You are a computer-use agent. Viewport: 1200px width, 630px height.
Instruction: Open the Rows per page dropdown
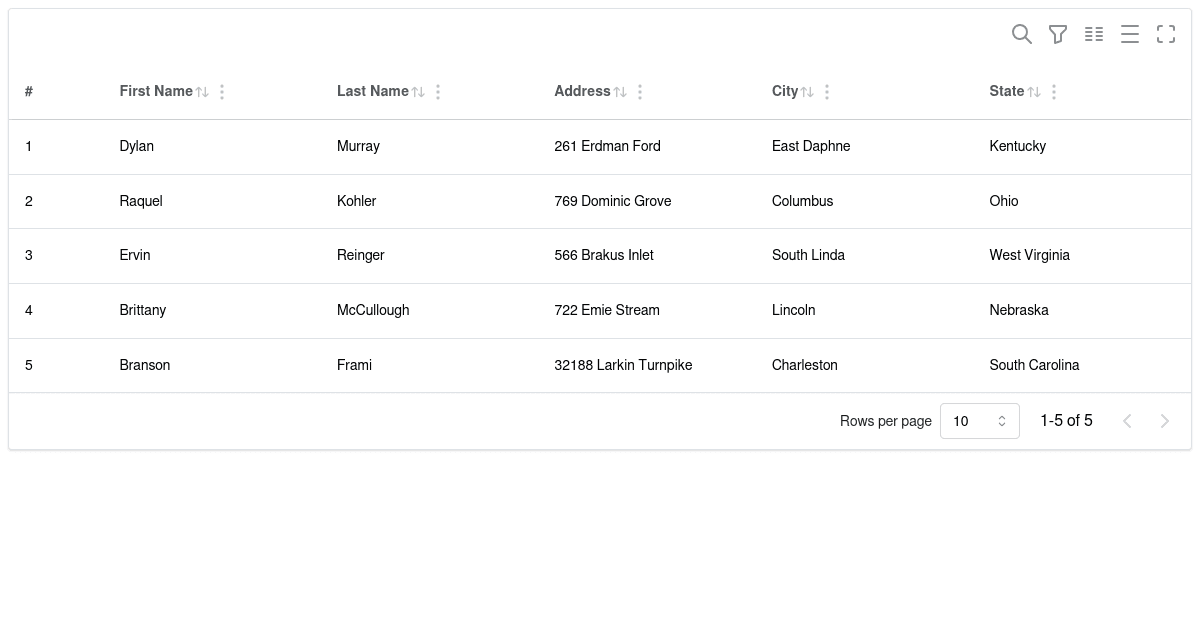tap(979, 420)
